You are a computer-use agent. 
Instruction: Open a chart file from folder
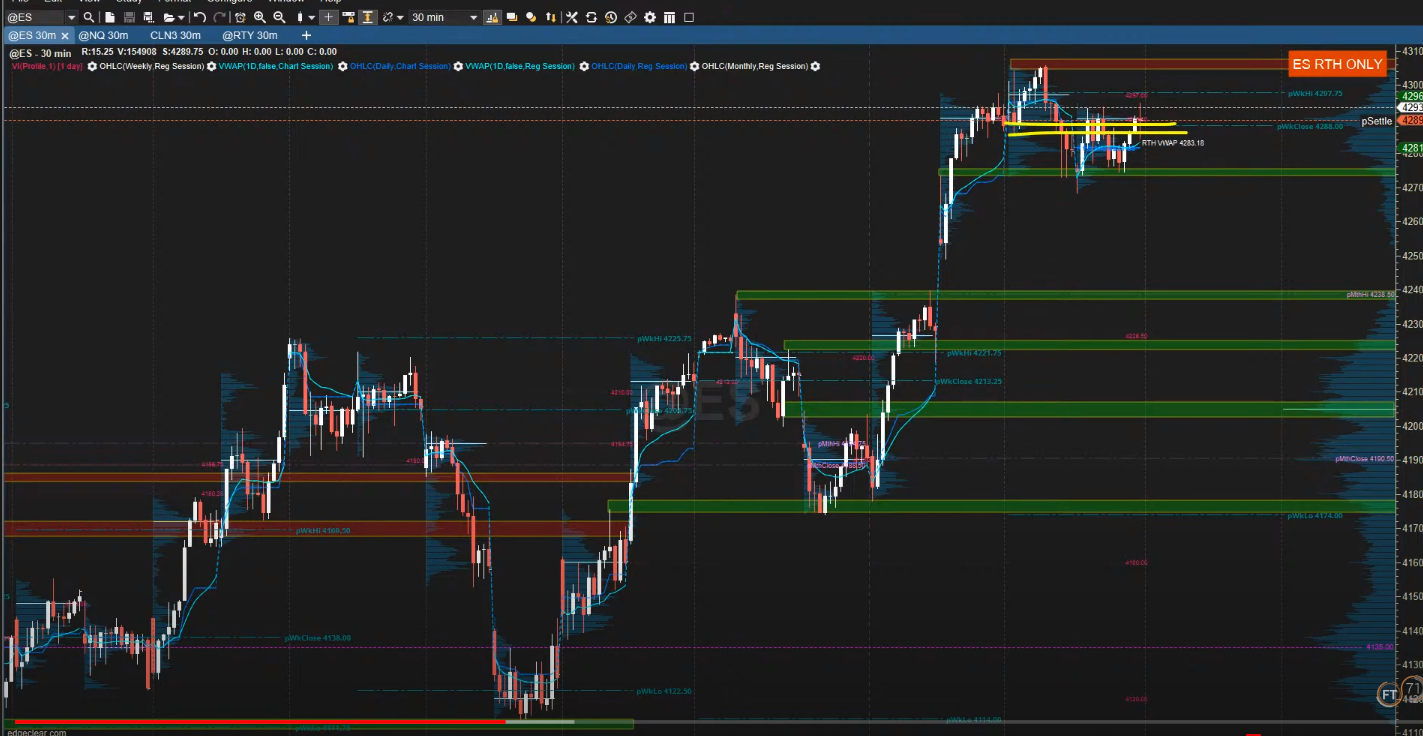point(168,17)
